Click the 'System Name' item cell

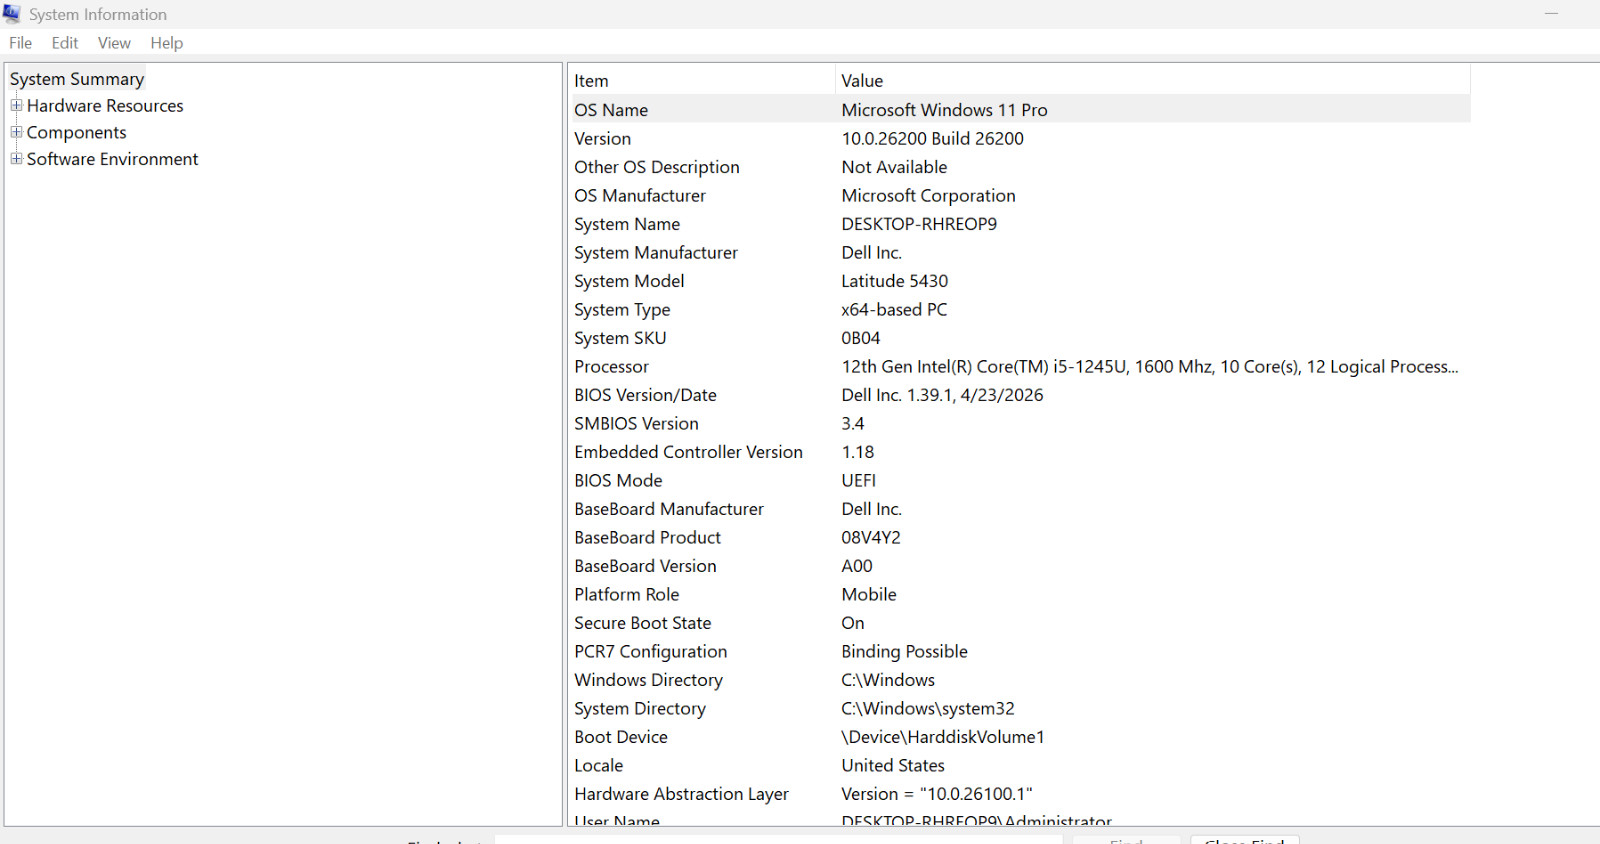627,224
